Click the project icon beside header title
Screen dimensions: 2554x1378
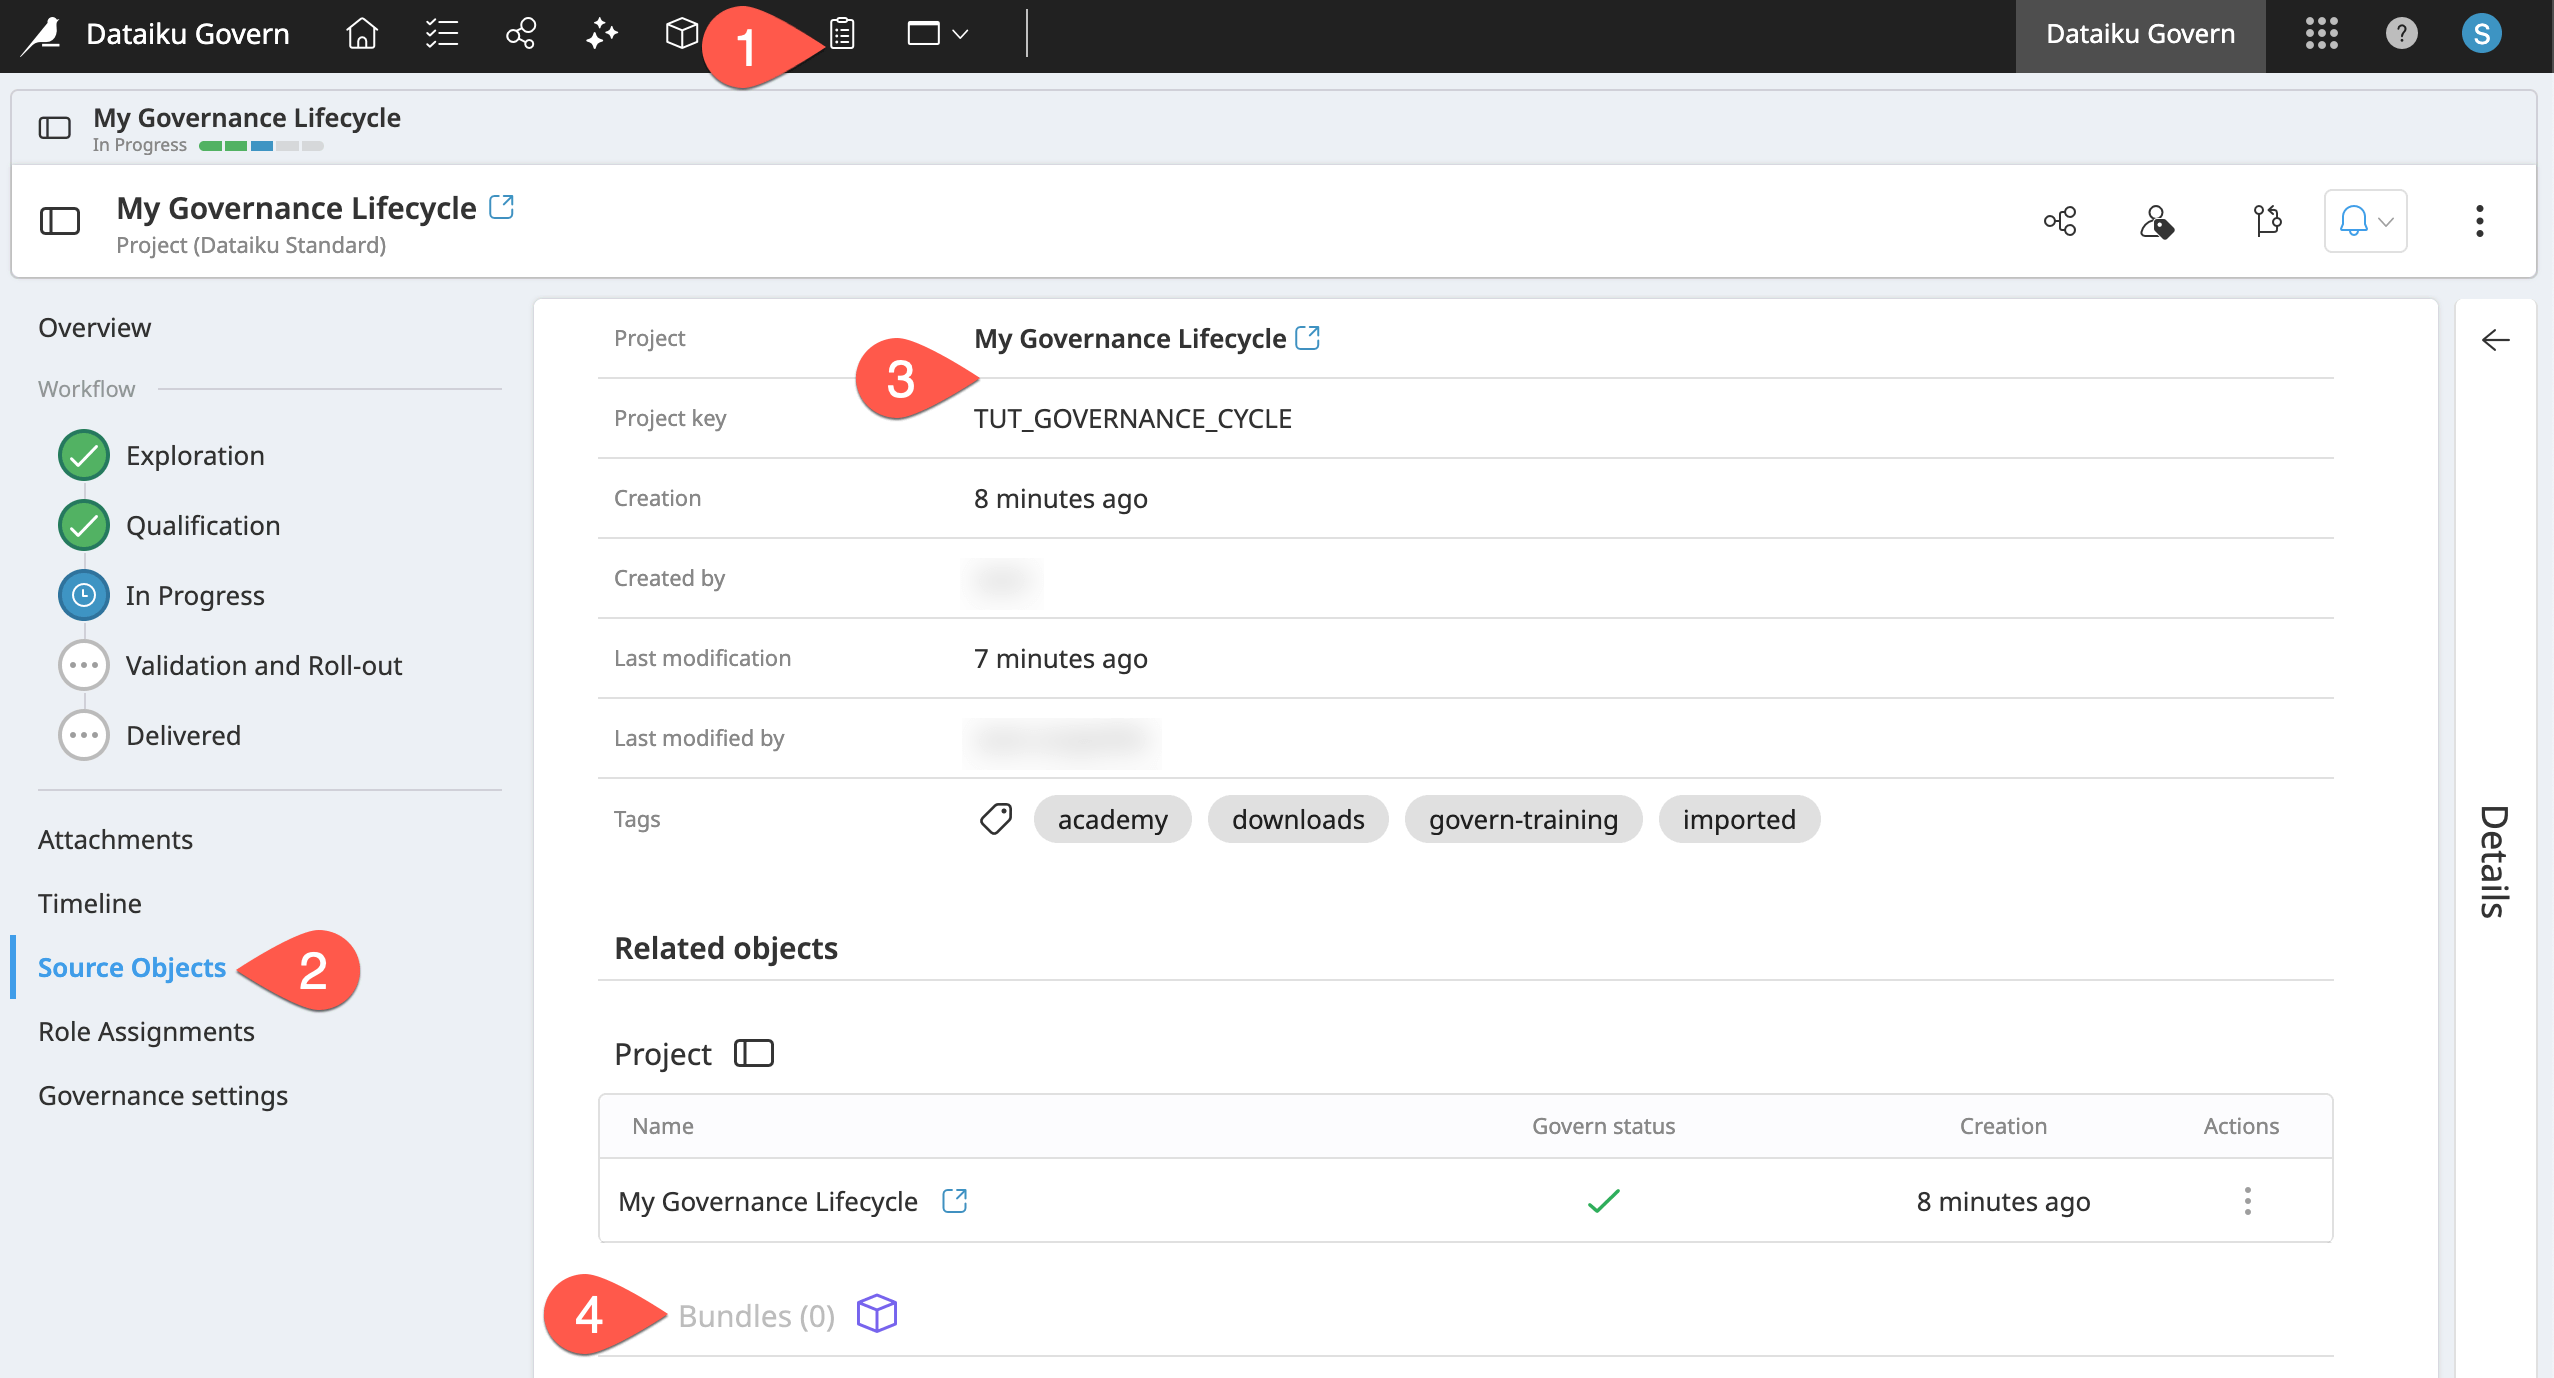tap(60, 221)
